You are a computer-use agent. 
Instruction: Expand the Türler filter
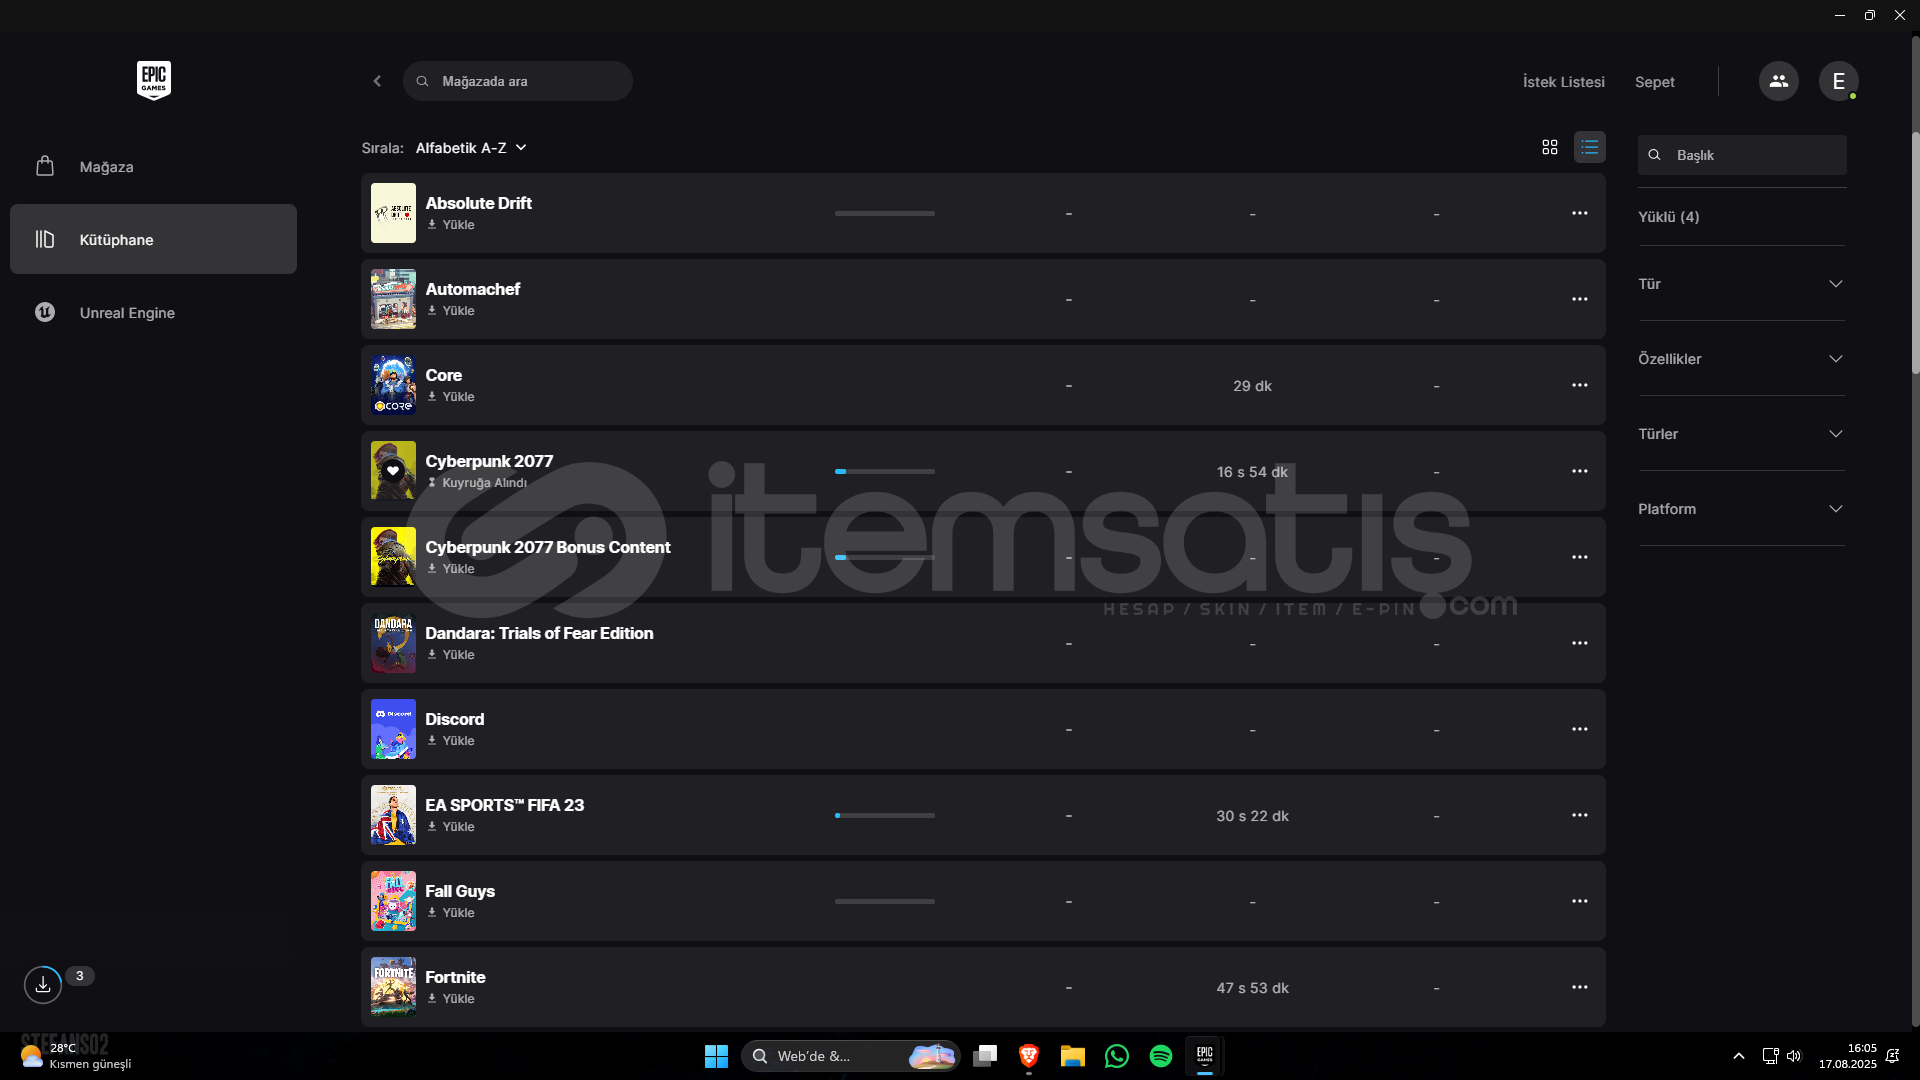click(x=1741, y=434)
